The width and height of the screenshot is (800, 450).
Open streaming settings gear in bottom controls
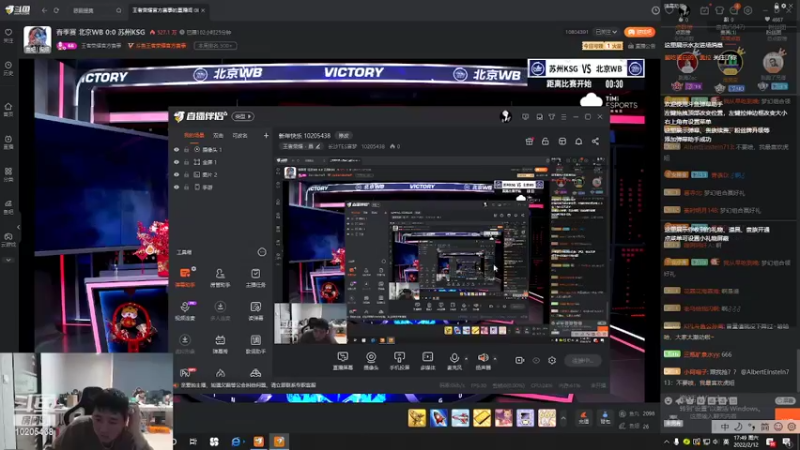click(x=552, y=360)
